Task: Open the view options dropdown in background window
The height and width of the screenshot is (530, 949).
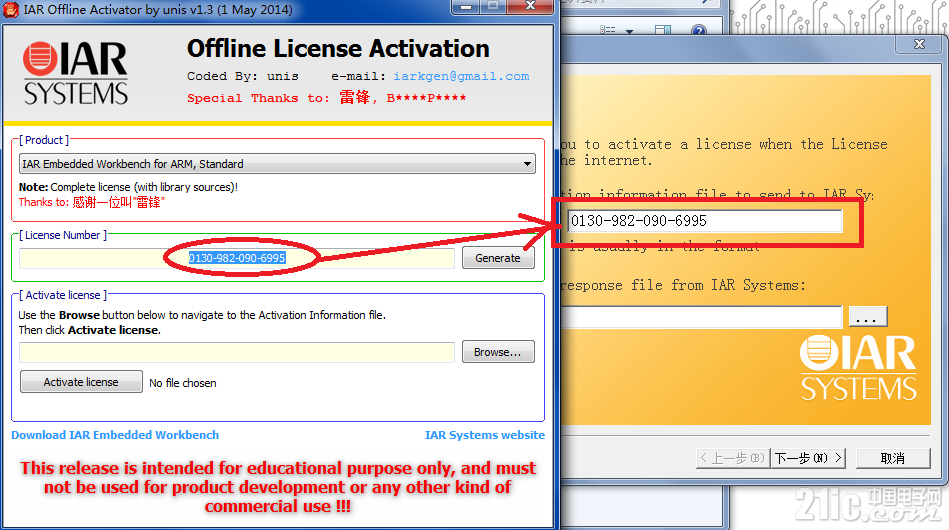Action: click(x=629, y=31)
